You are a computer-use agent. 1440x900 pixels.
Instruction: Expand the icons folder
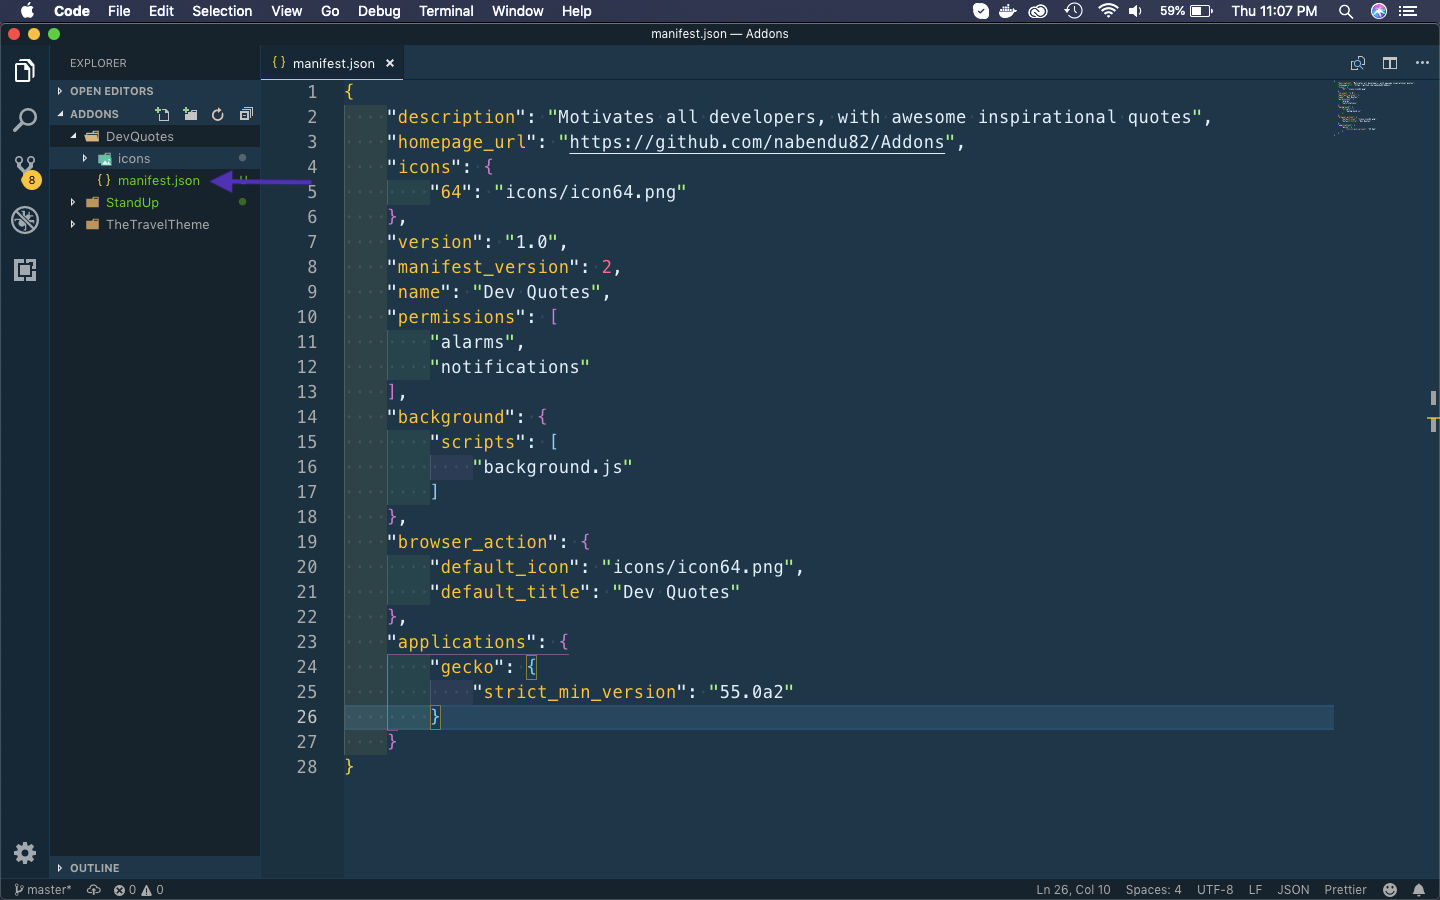(x=134, y=158)
